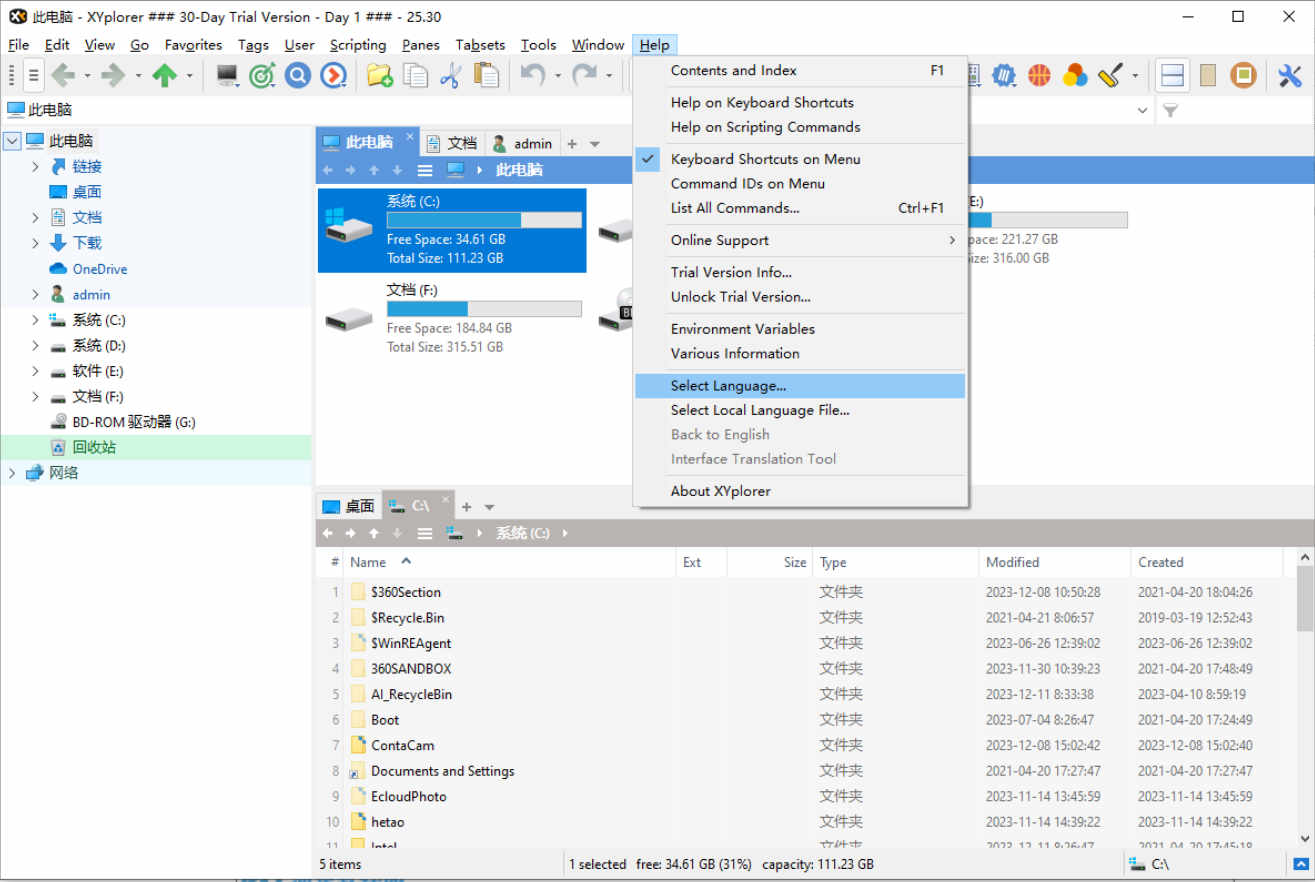The image size is (1315, 882).
Task: Click the orange arrow Recent Locations icon
Action: click(334, 75)
